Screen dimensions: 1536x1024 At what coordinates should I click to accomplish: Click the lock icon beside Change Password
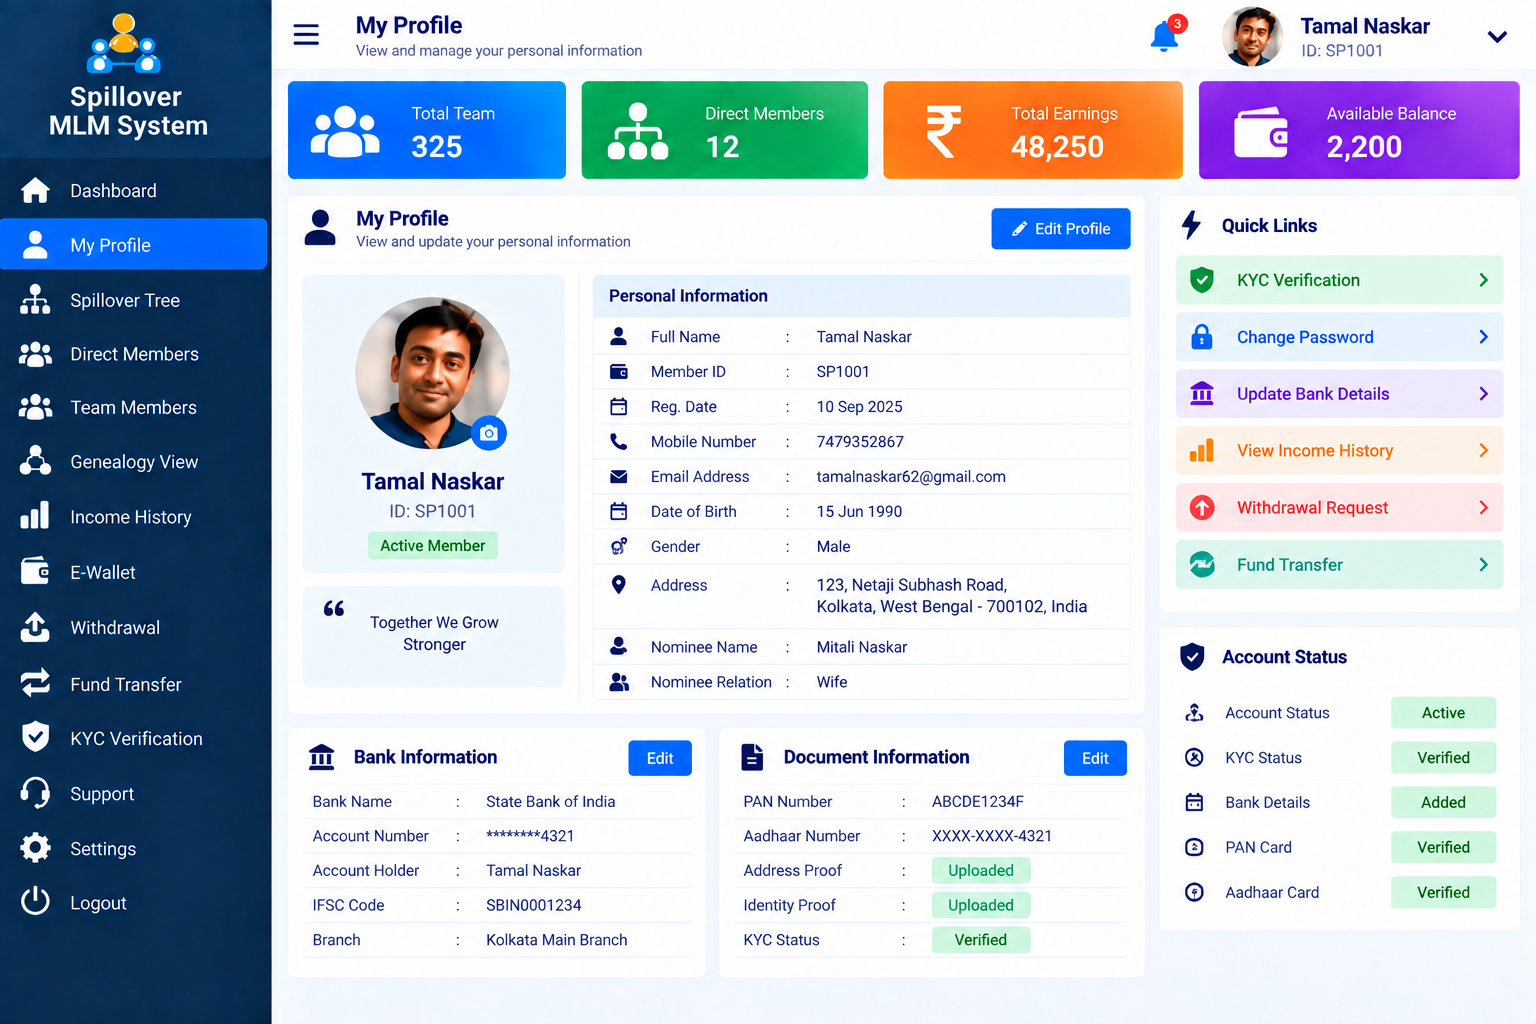1202,337
